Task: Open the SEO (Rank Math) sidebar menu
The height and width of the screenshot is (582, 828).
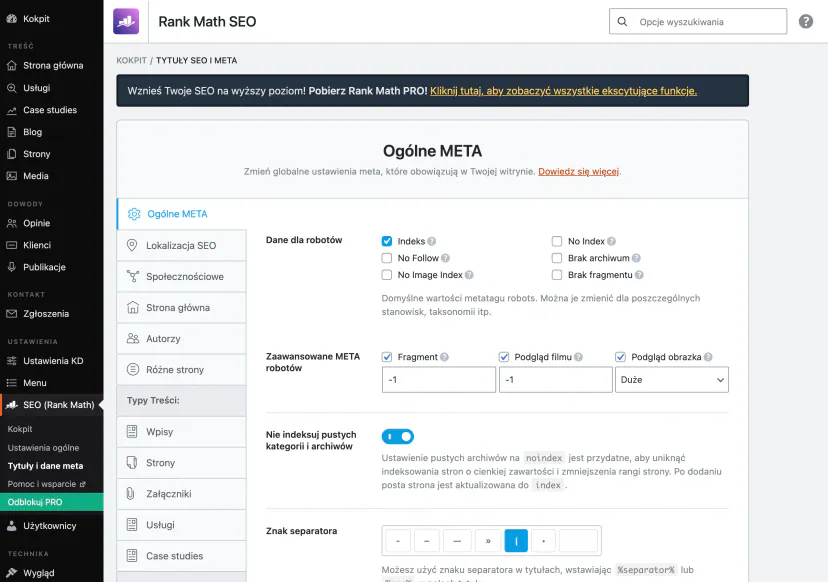Action: pos(52,405)
